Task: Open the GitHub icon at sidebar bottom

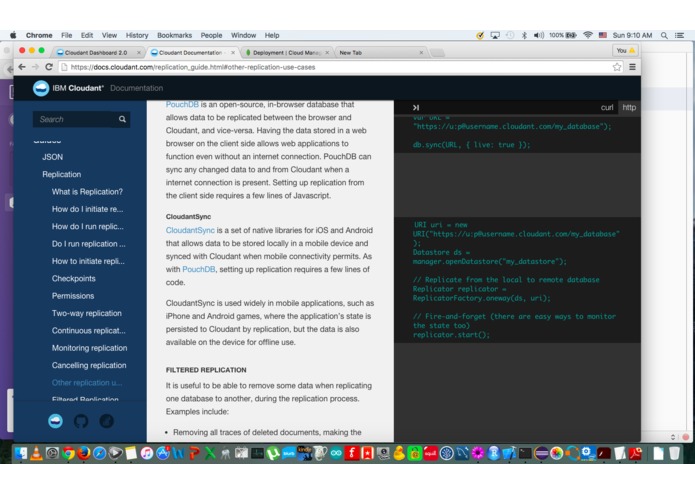Action: pos(81,421)
